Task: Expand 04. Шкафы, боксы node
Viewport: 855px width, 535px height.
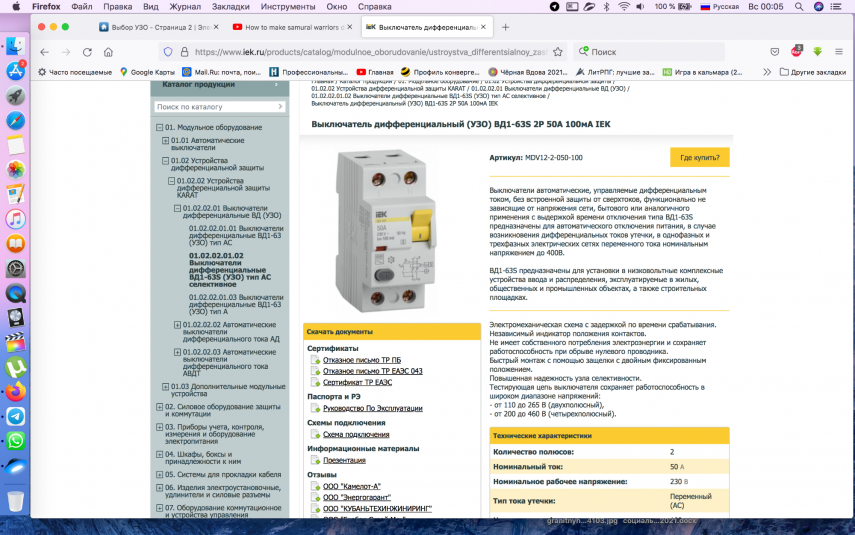Action: pyautogui.click(x=159, y=454)
